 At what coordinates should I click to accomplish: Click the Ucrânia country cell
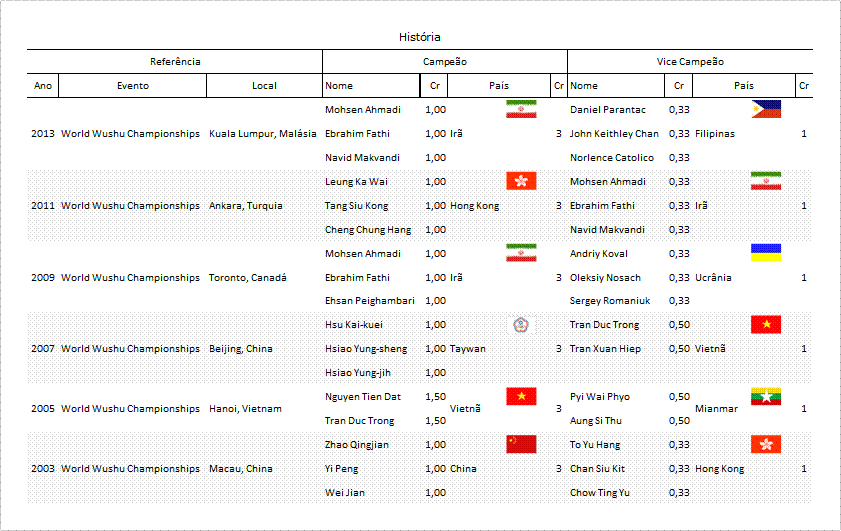[x=713, y=277]
